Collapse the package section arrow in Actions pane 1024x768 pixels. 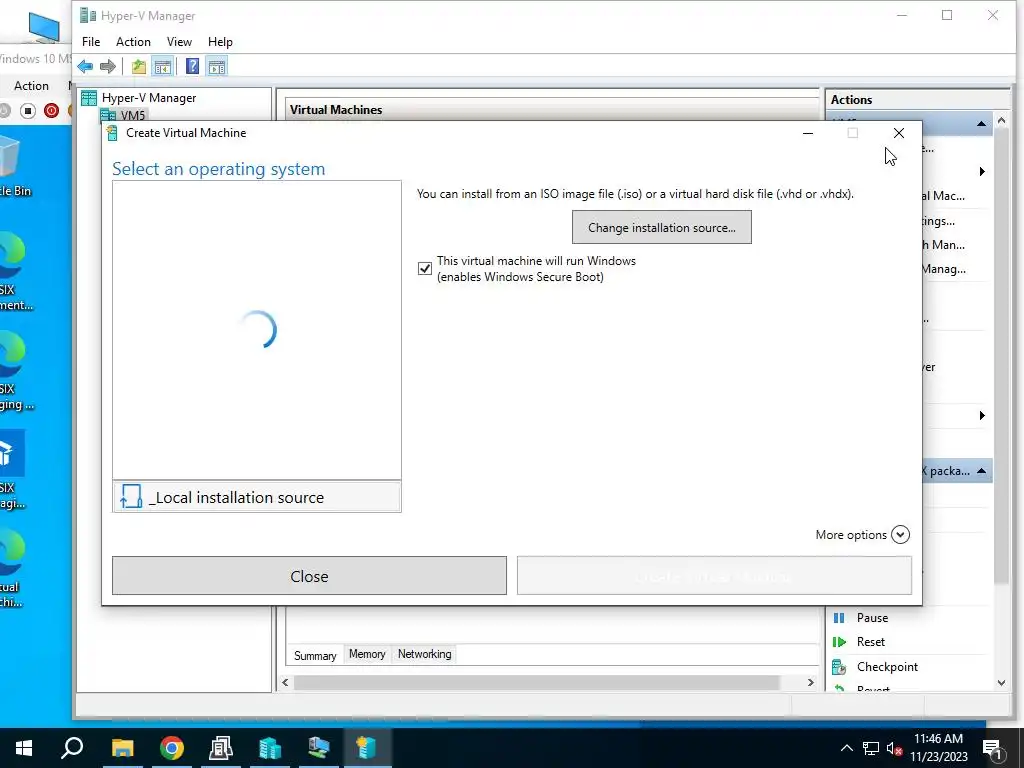pyautogui.click(x=981, y=471)
